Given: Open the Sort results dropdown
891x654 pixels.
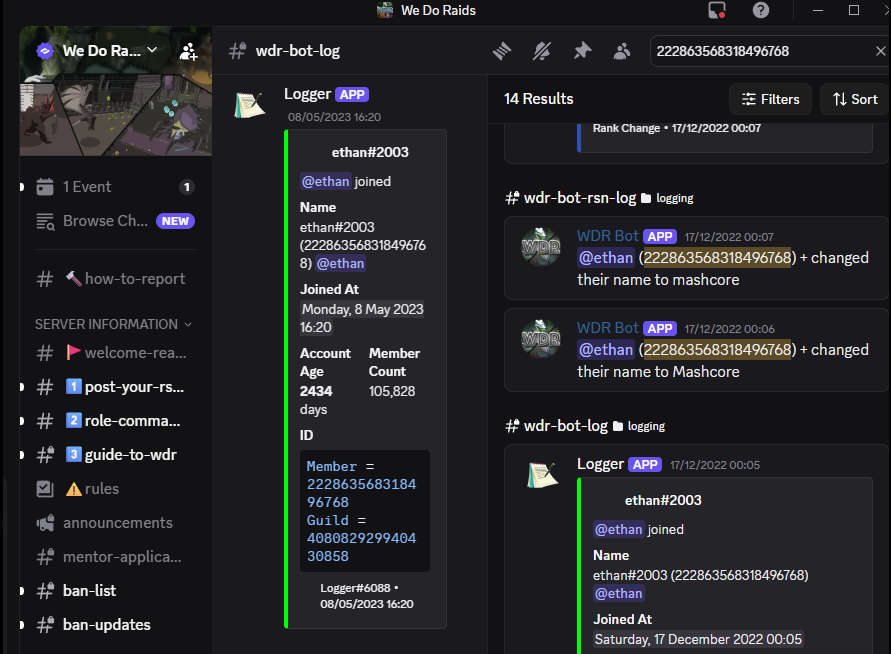Looking at the screenshot, I should (855, 99).
